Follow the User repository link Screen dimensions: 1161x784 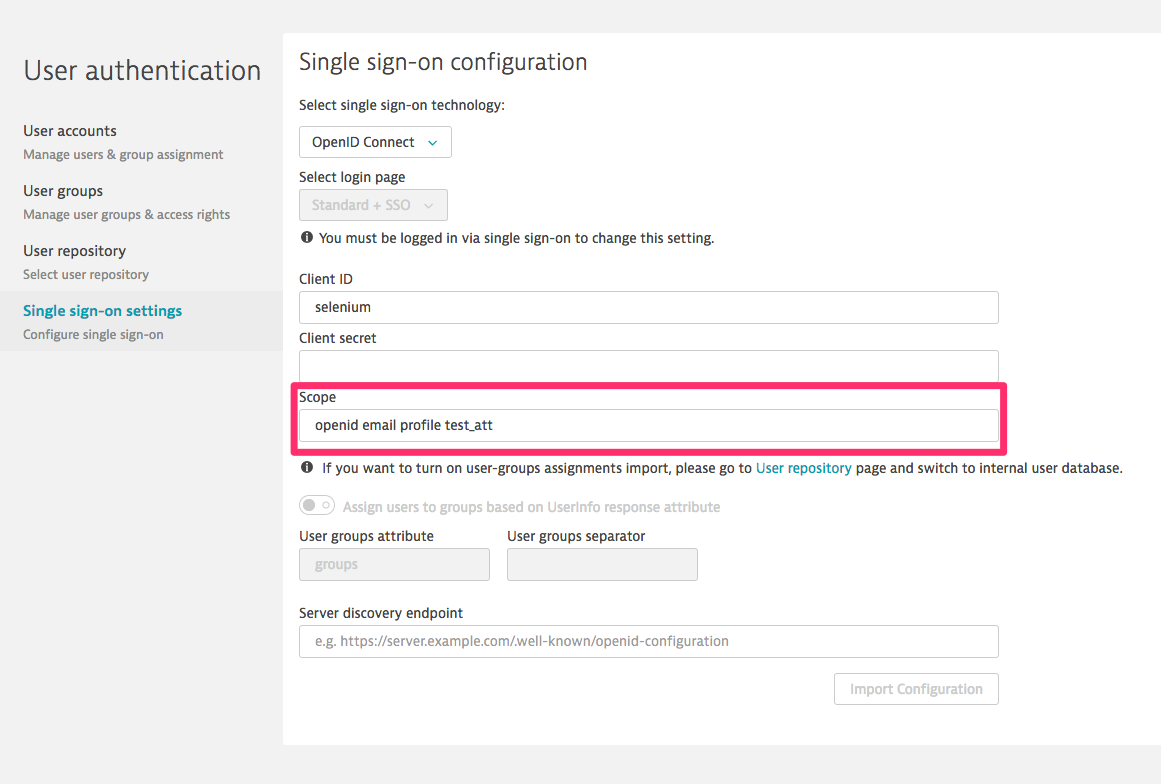(x=803, y=468)
